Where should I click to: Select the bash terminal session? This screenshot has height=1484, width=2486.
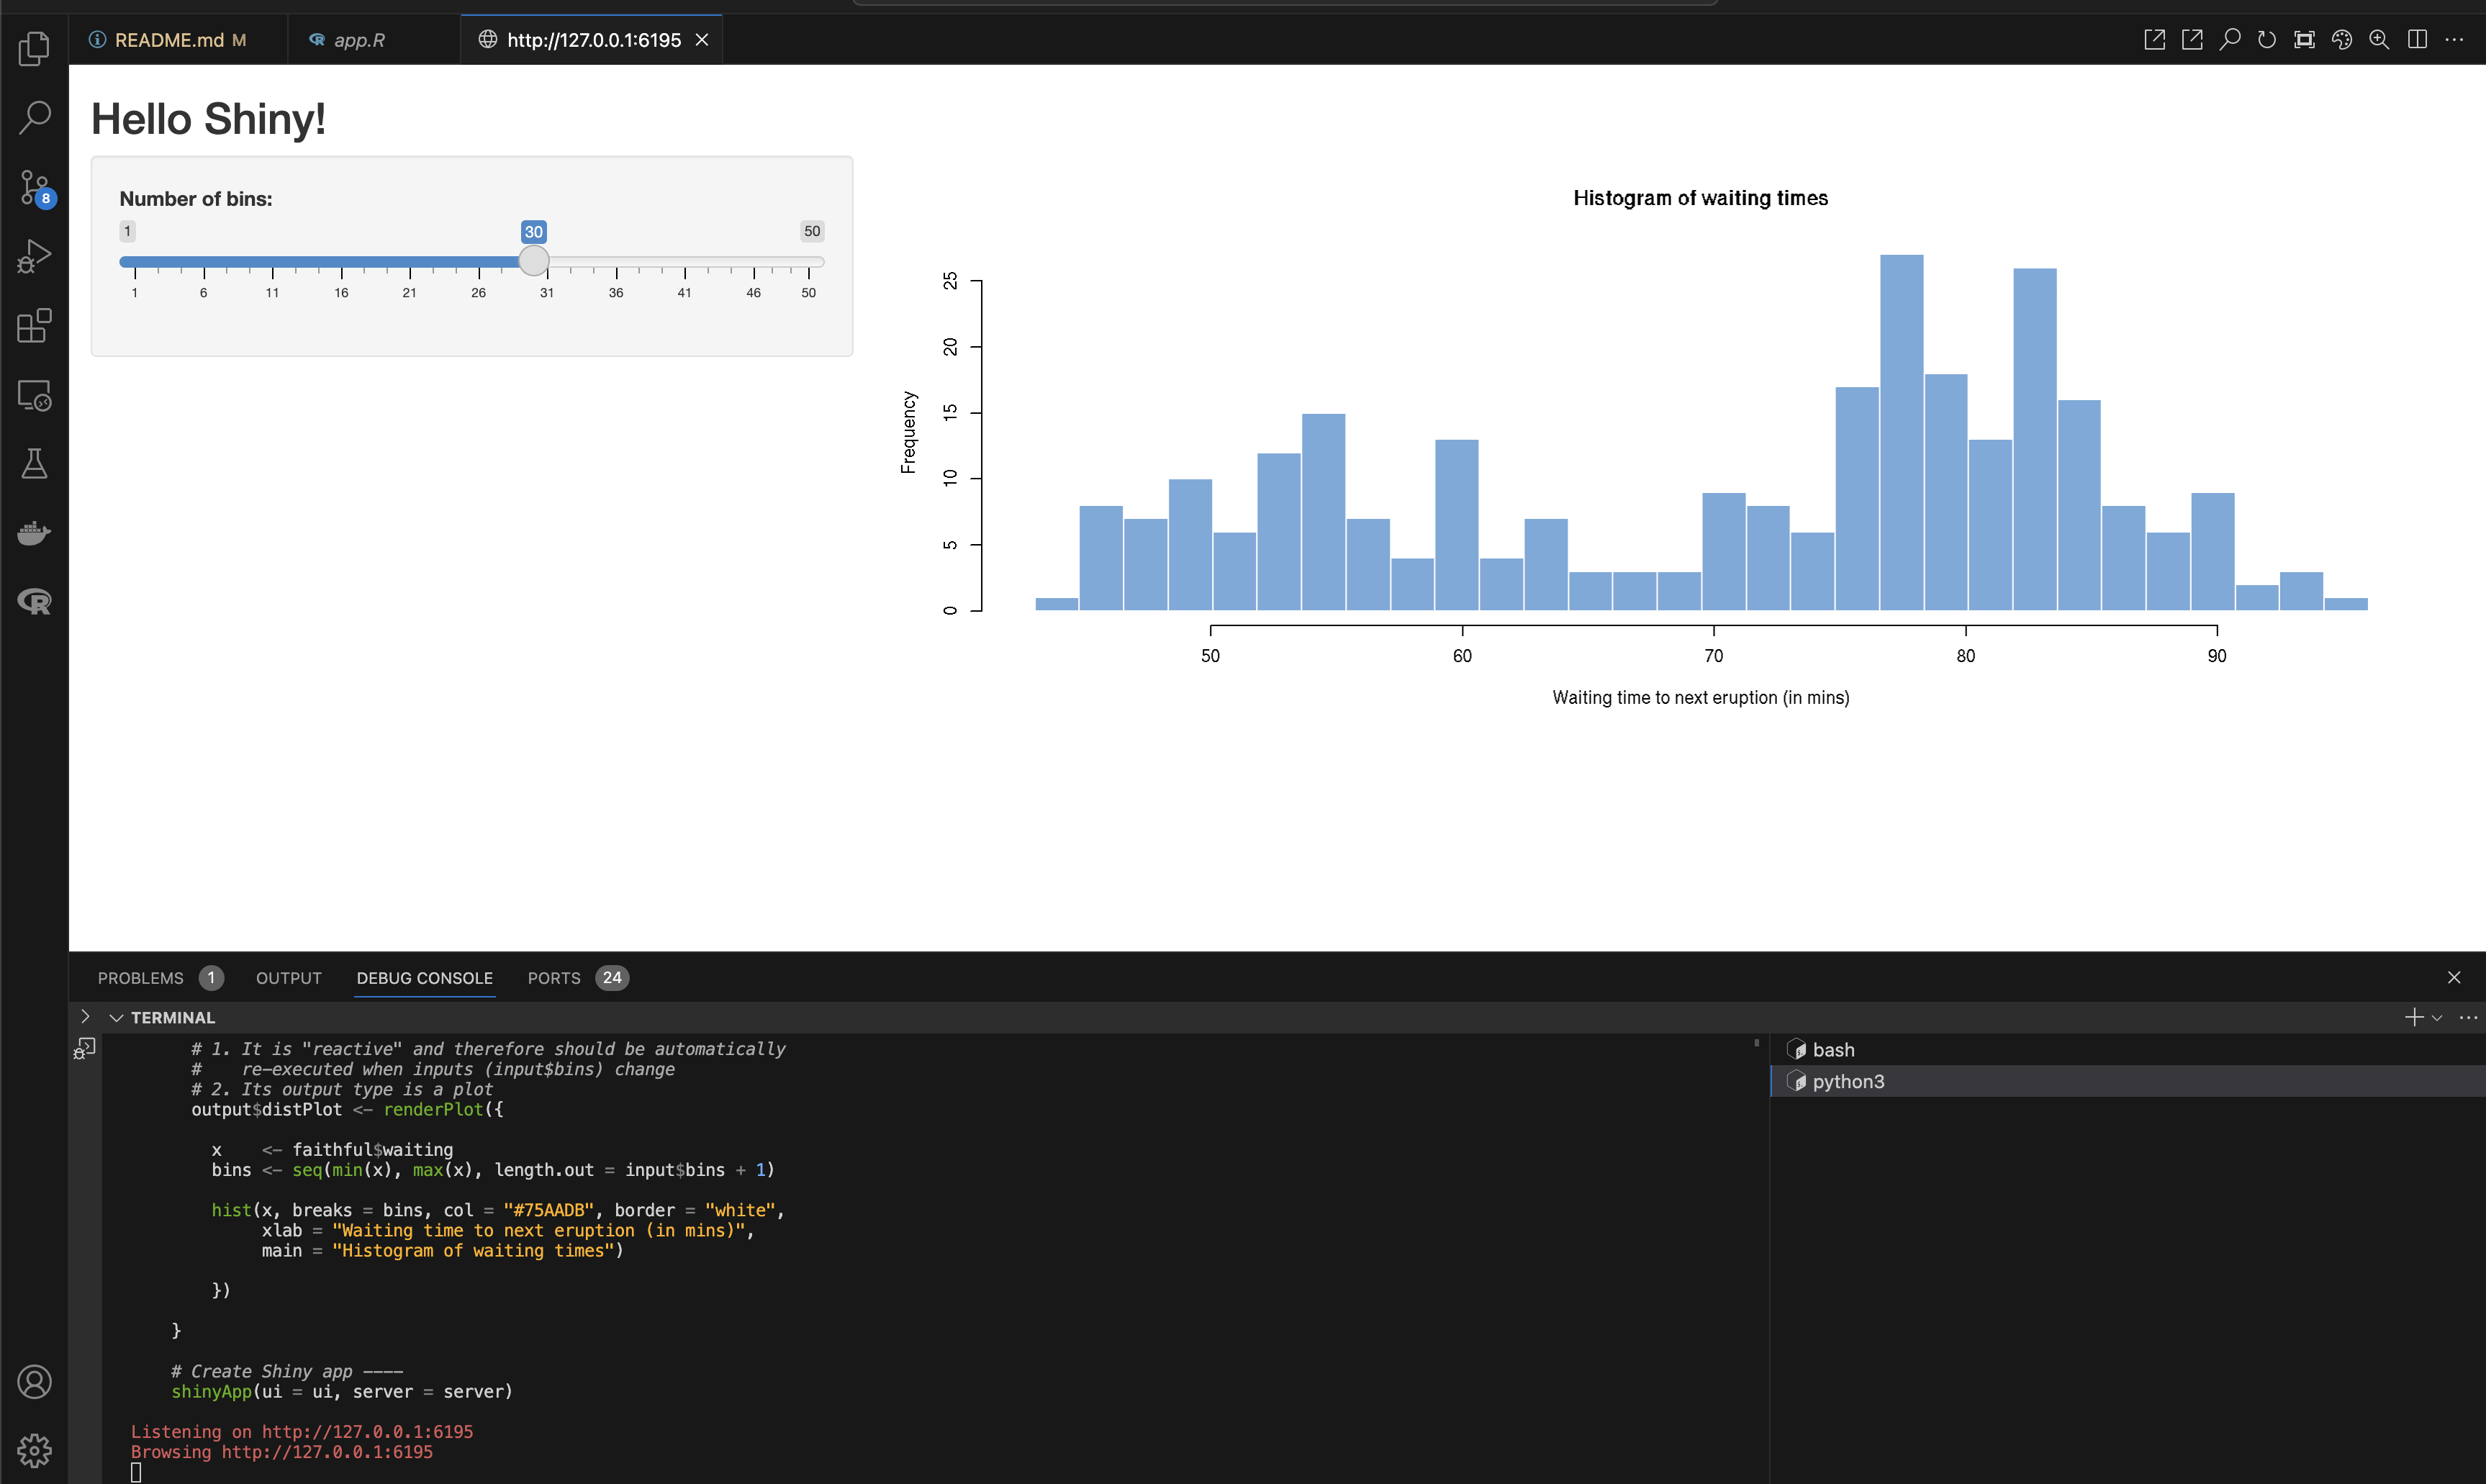coord(1833,1049)
